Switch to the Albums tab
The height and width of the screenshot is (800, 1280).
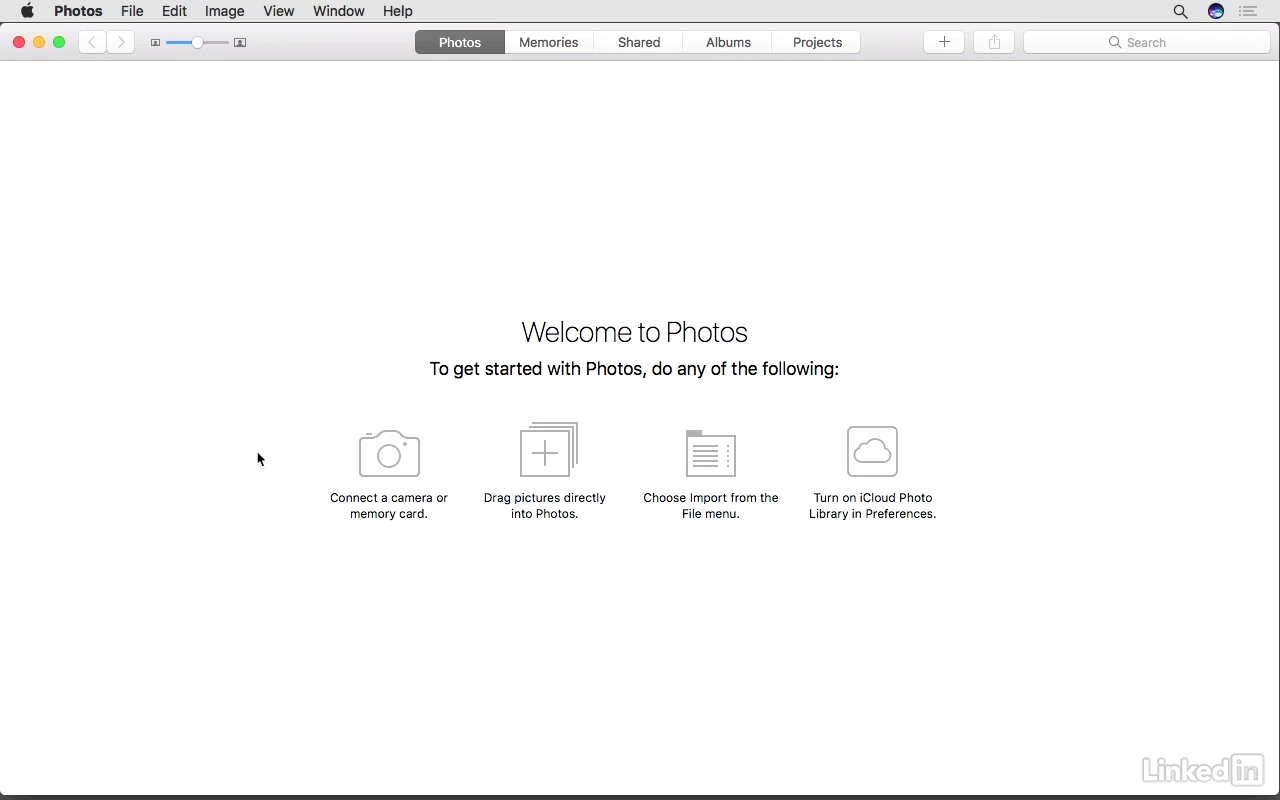pyautogui.click(x=728, y=42)
